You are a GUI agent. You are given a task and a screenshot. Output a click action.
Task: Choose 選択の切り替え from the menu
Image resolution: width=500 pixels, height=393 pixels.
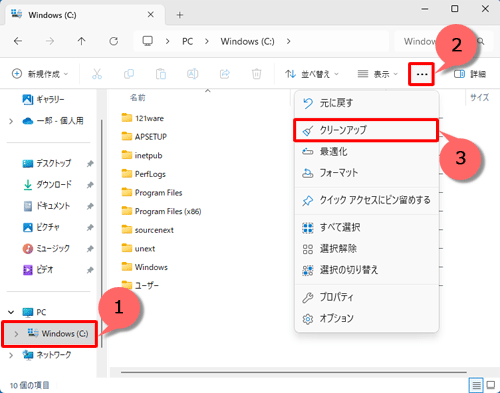(x=367, y=270)
